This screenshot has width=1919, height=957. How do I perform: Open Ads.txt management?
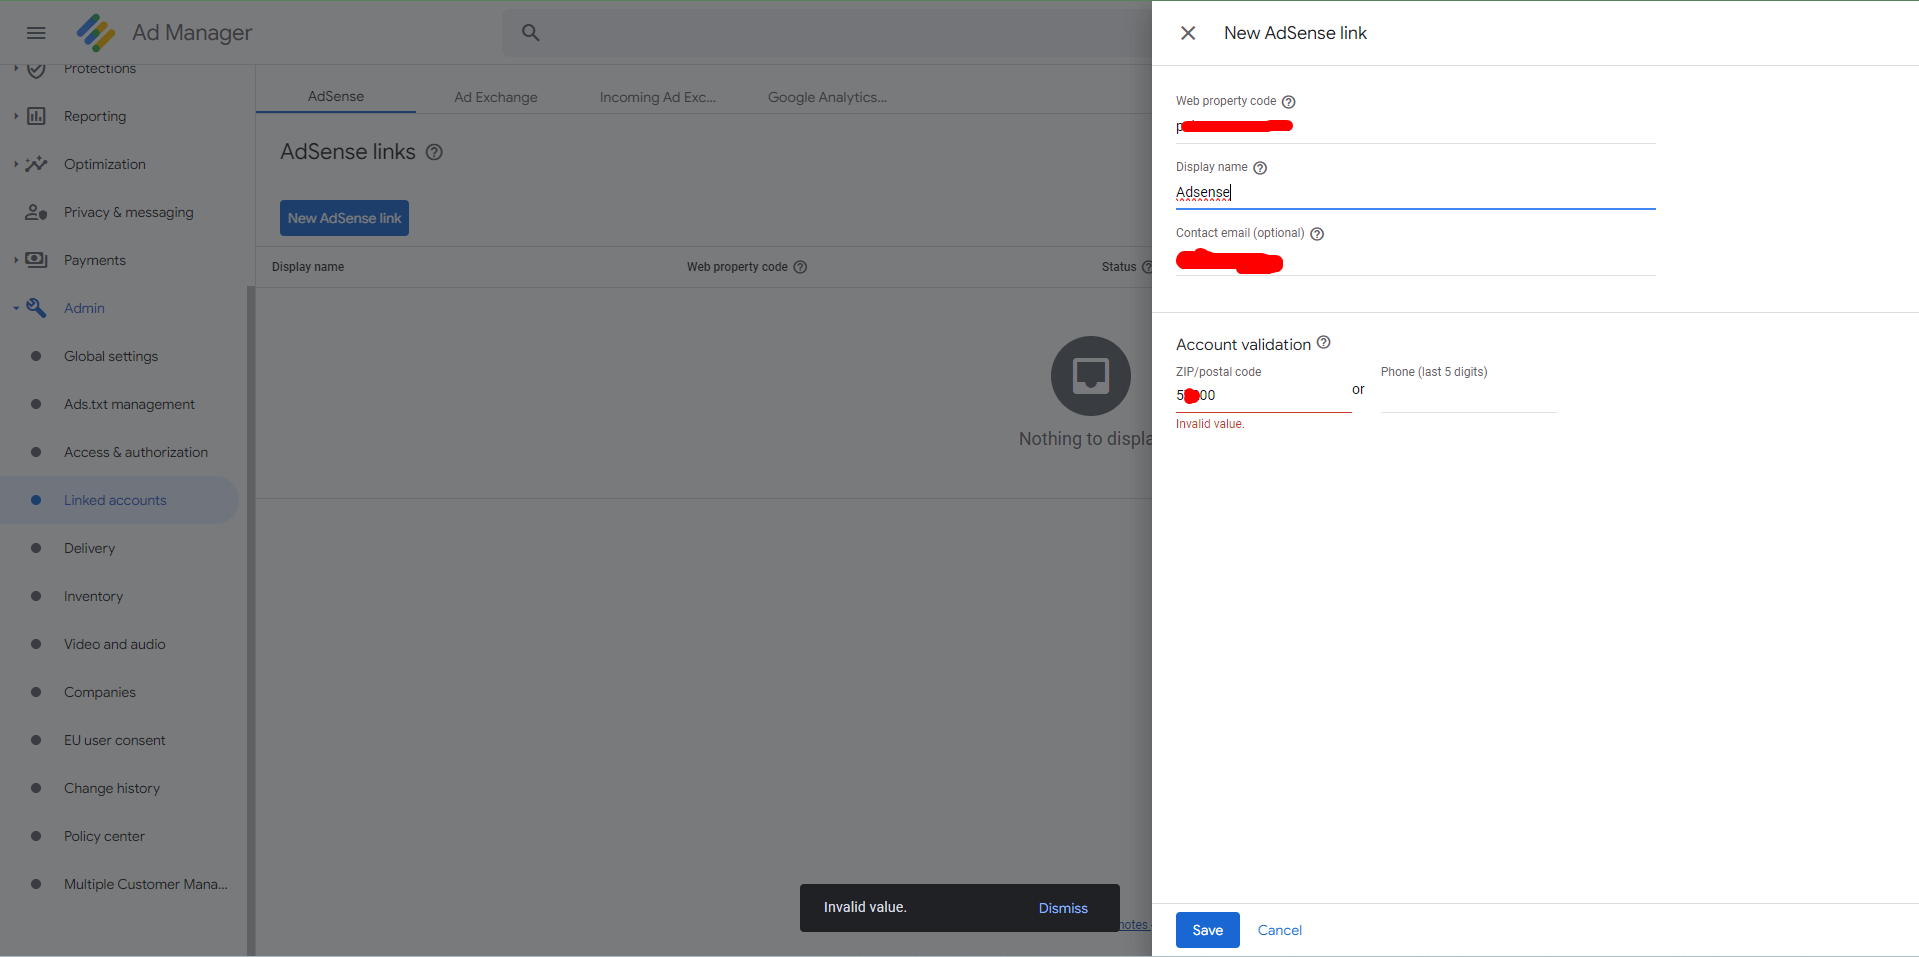129,404
